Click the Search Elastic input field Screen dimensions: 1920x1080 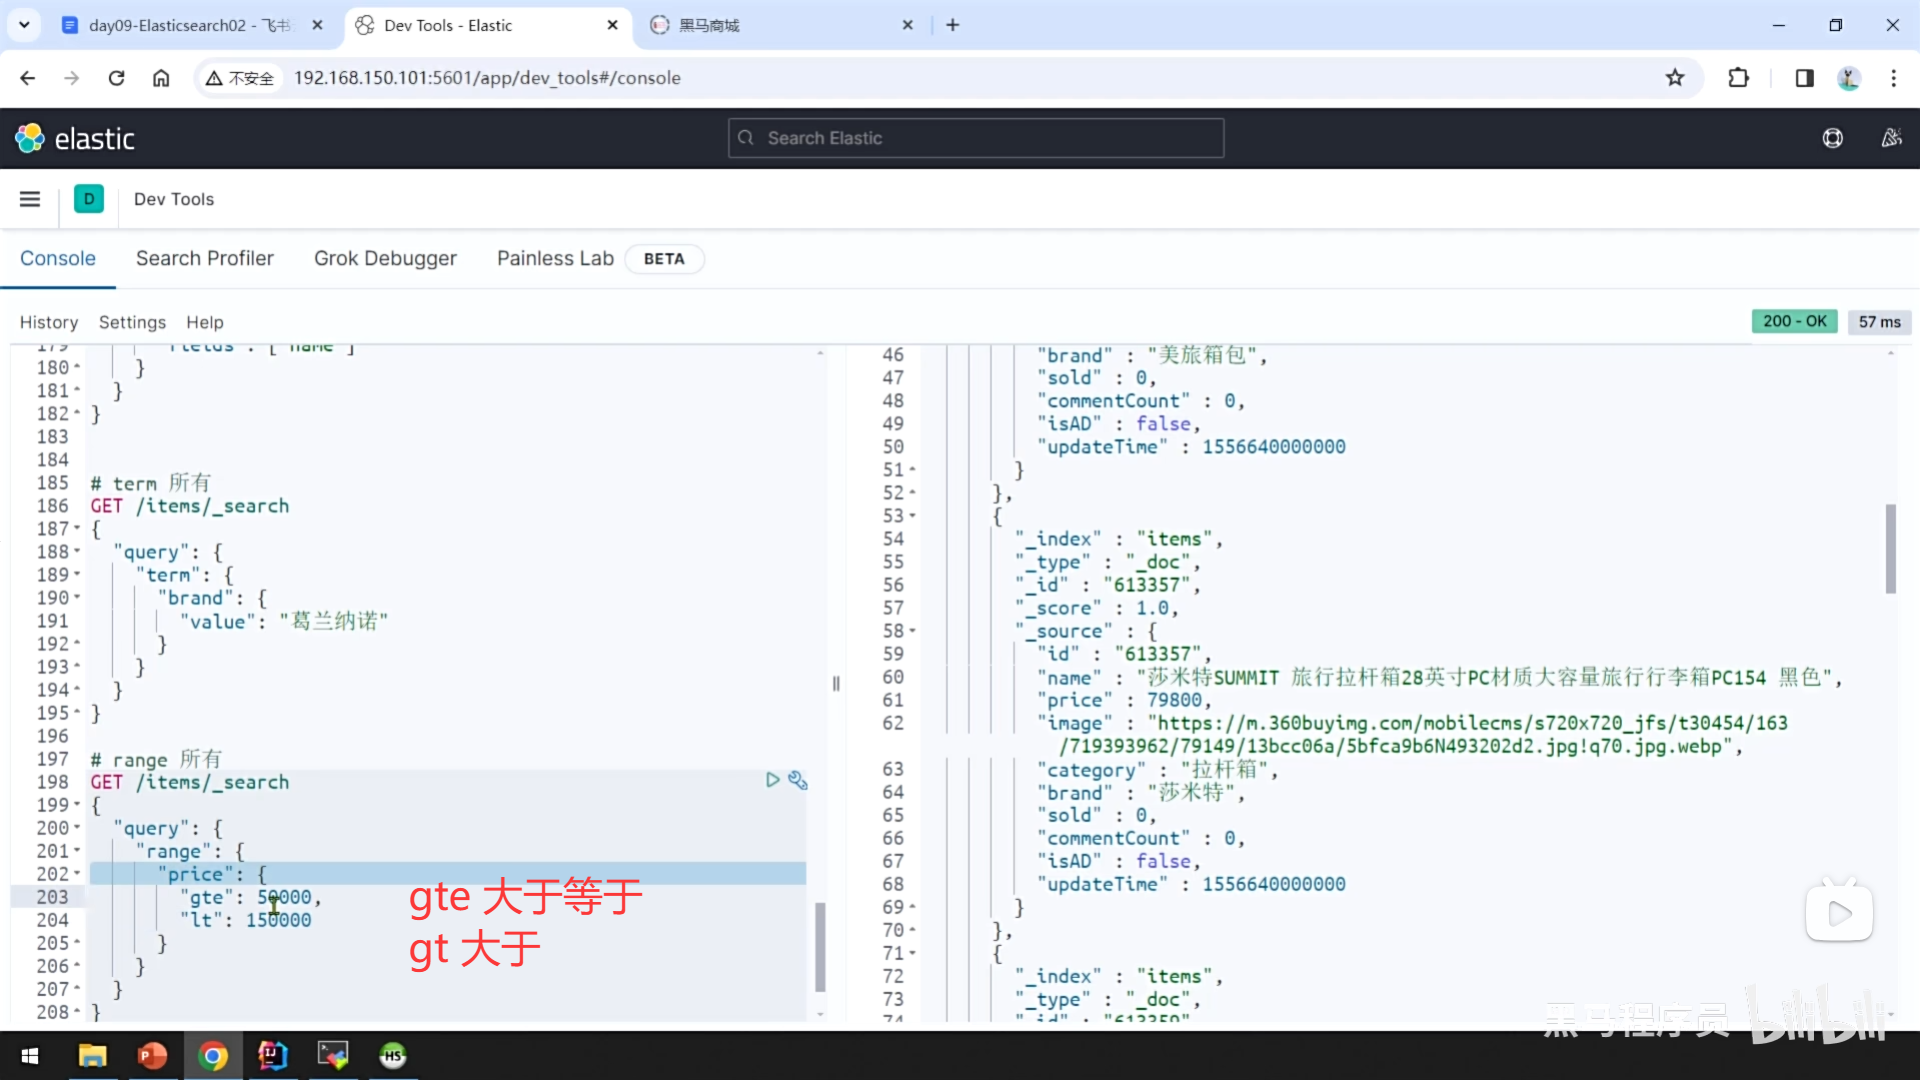tap(975, 138)
